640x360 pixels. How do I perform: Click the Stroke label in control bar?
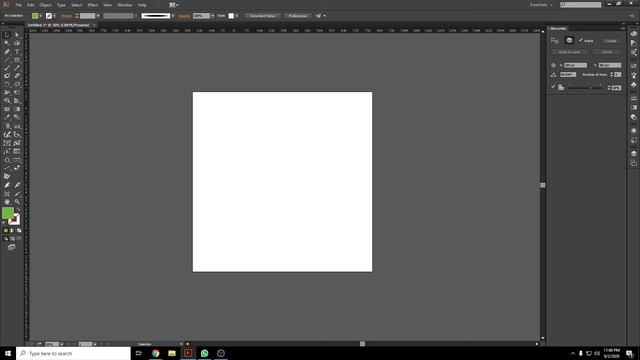coord(66,16)
